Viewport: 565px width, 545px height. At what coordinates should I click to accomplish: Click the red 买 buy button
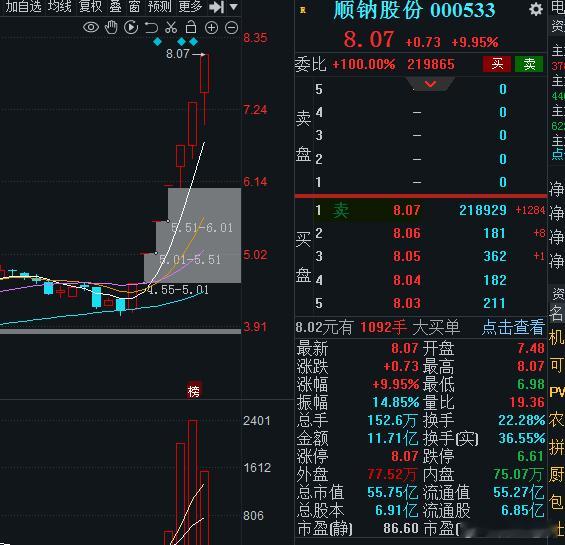[497, 64]
